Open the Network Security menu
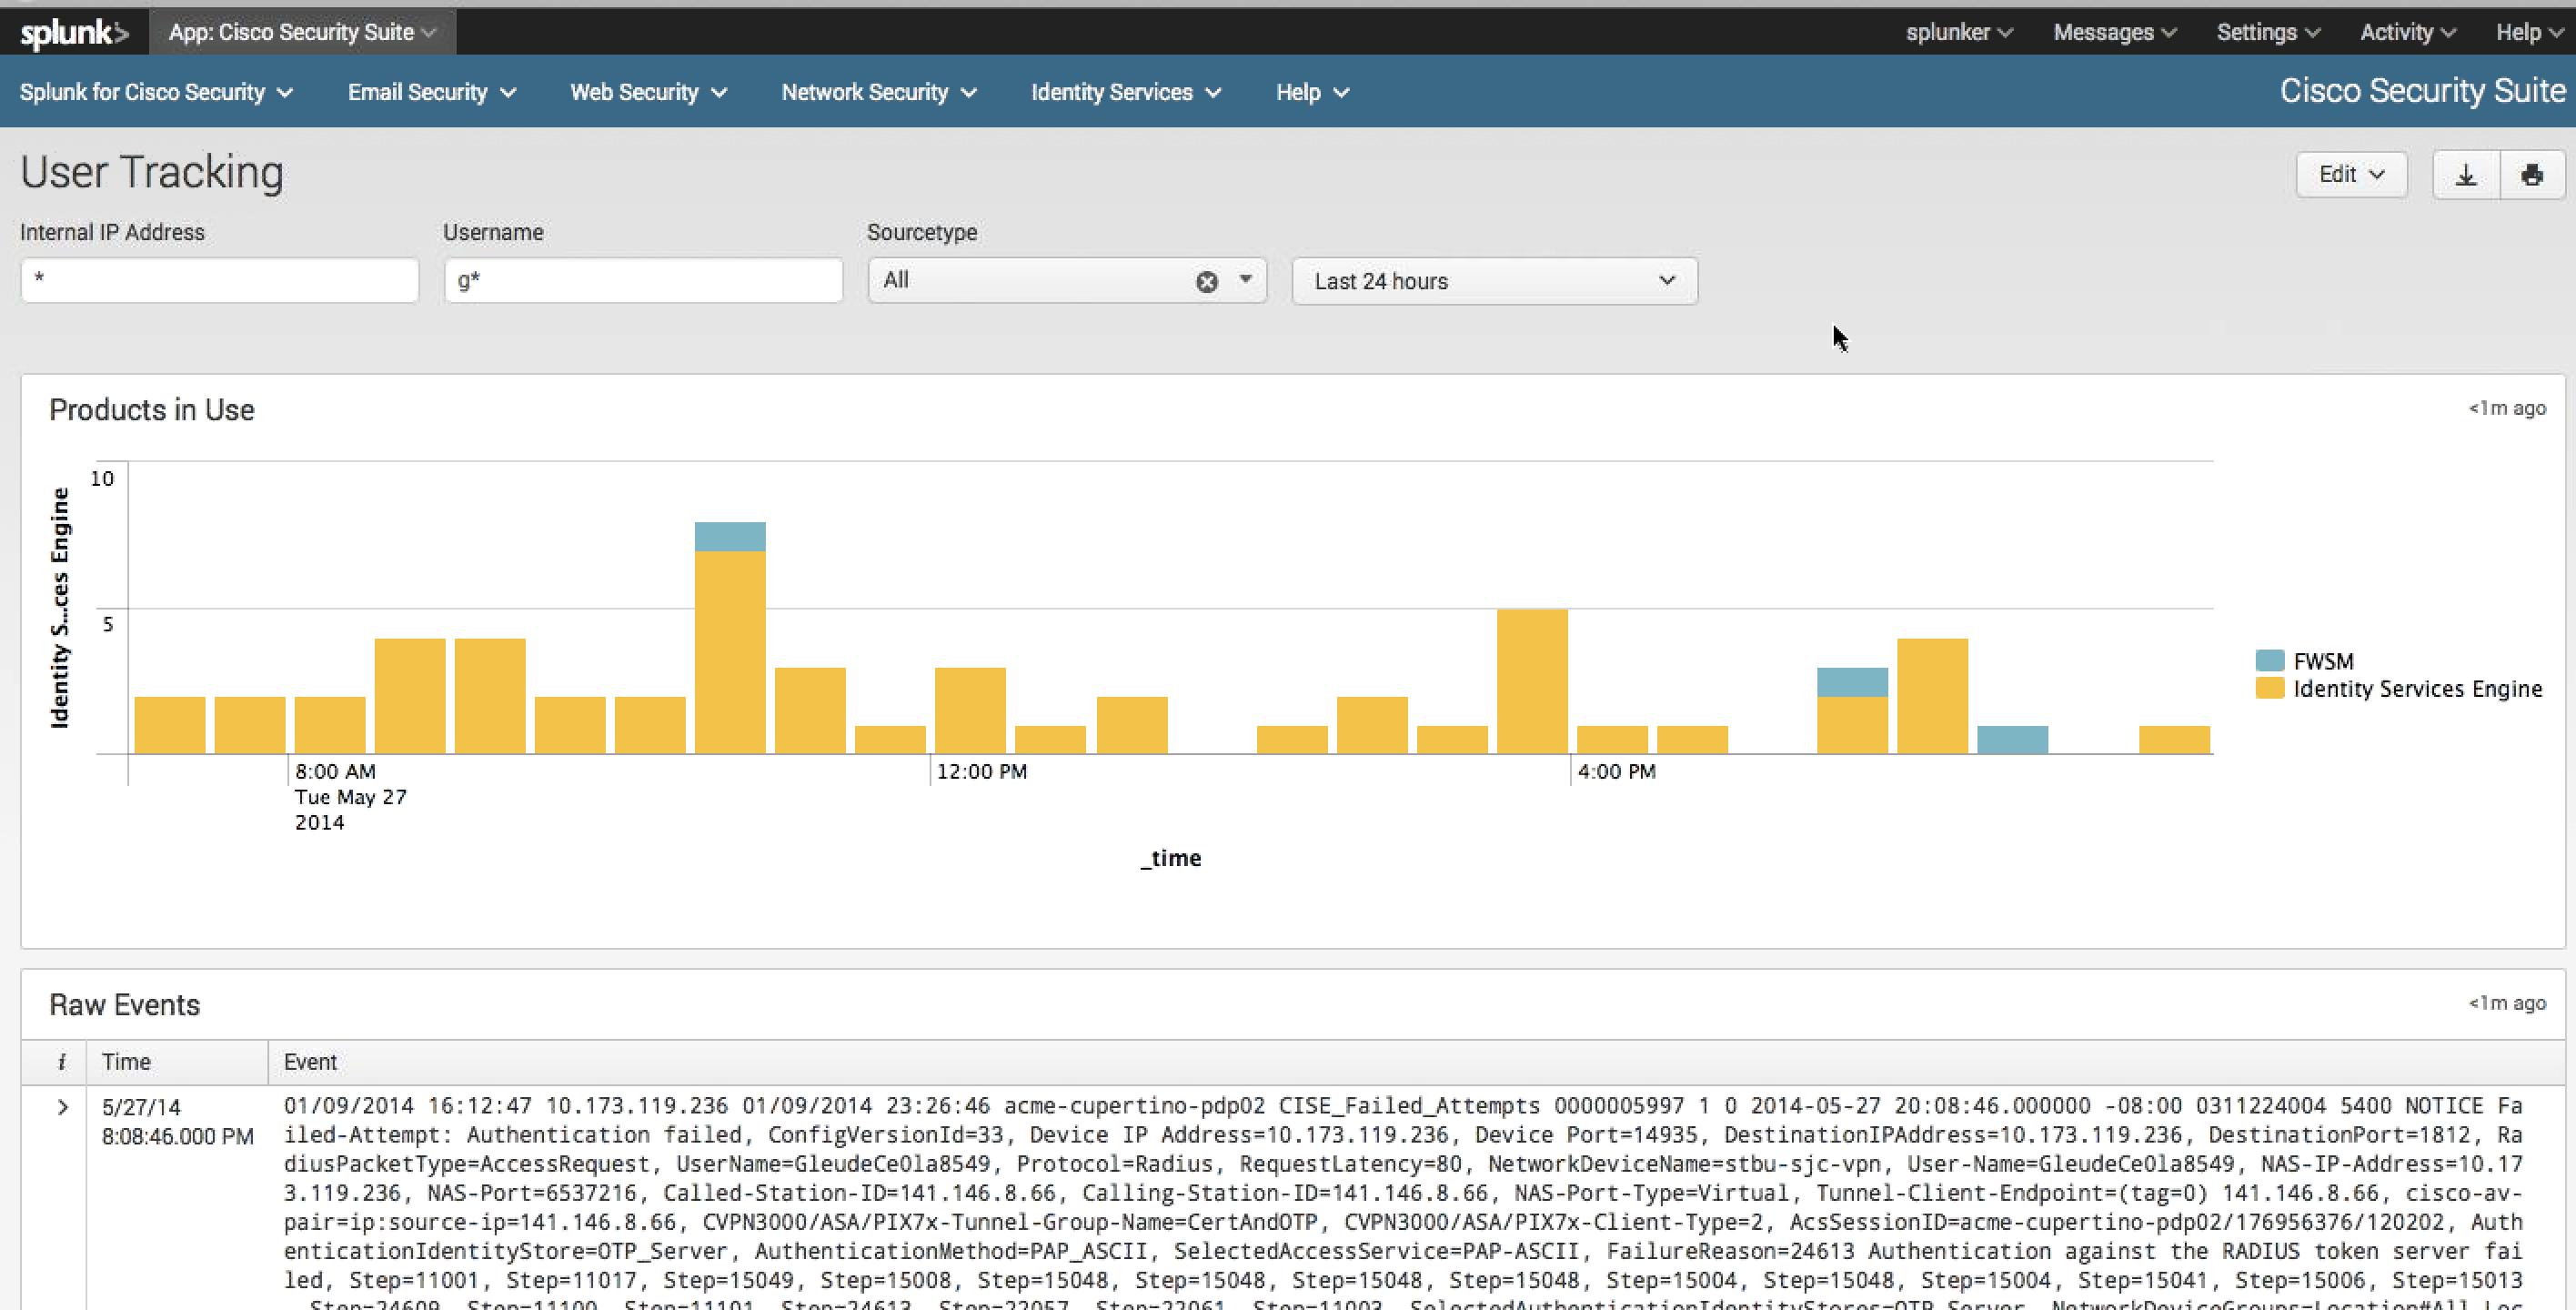The image size is (2576, 1310). [x=878, y=92]
